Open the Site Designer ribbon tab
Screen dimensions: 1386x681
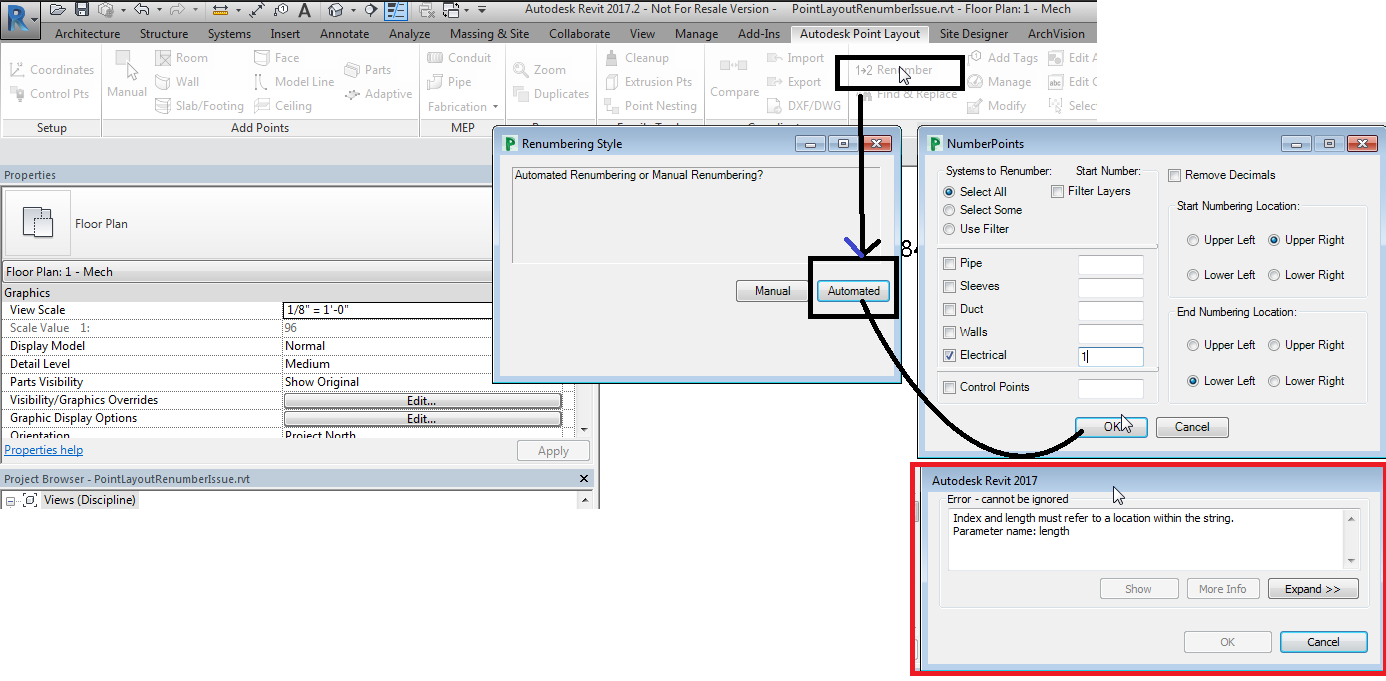pos(973,34)
